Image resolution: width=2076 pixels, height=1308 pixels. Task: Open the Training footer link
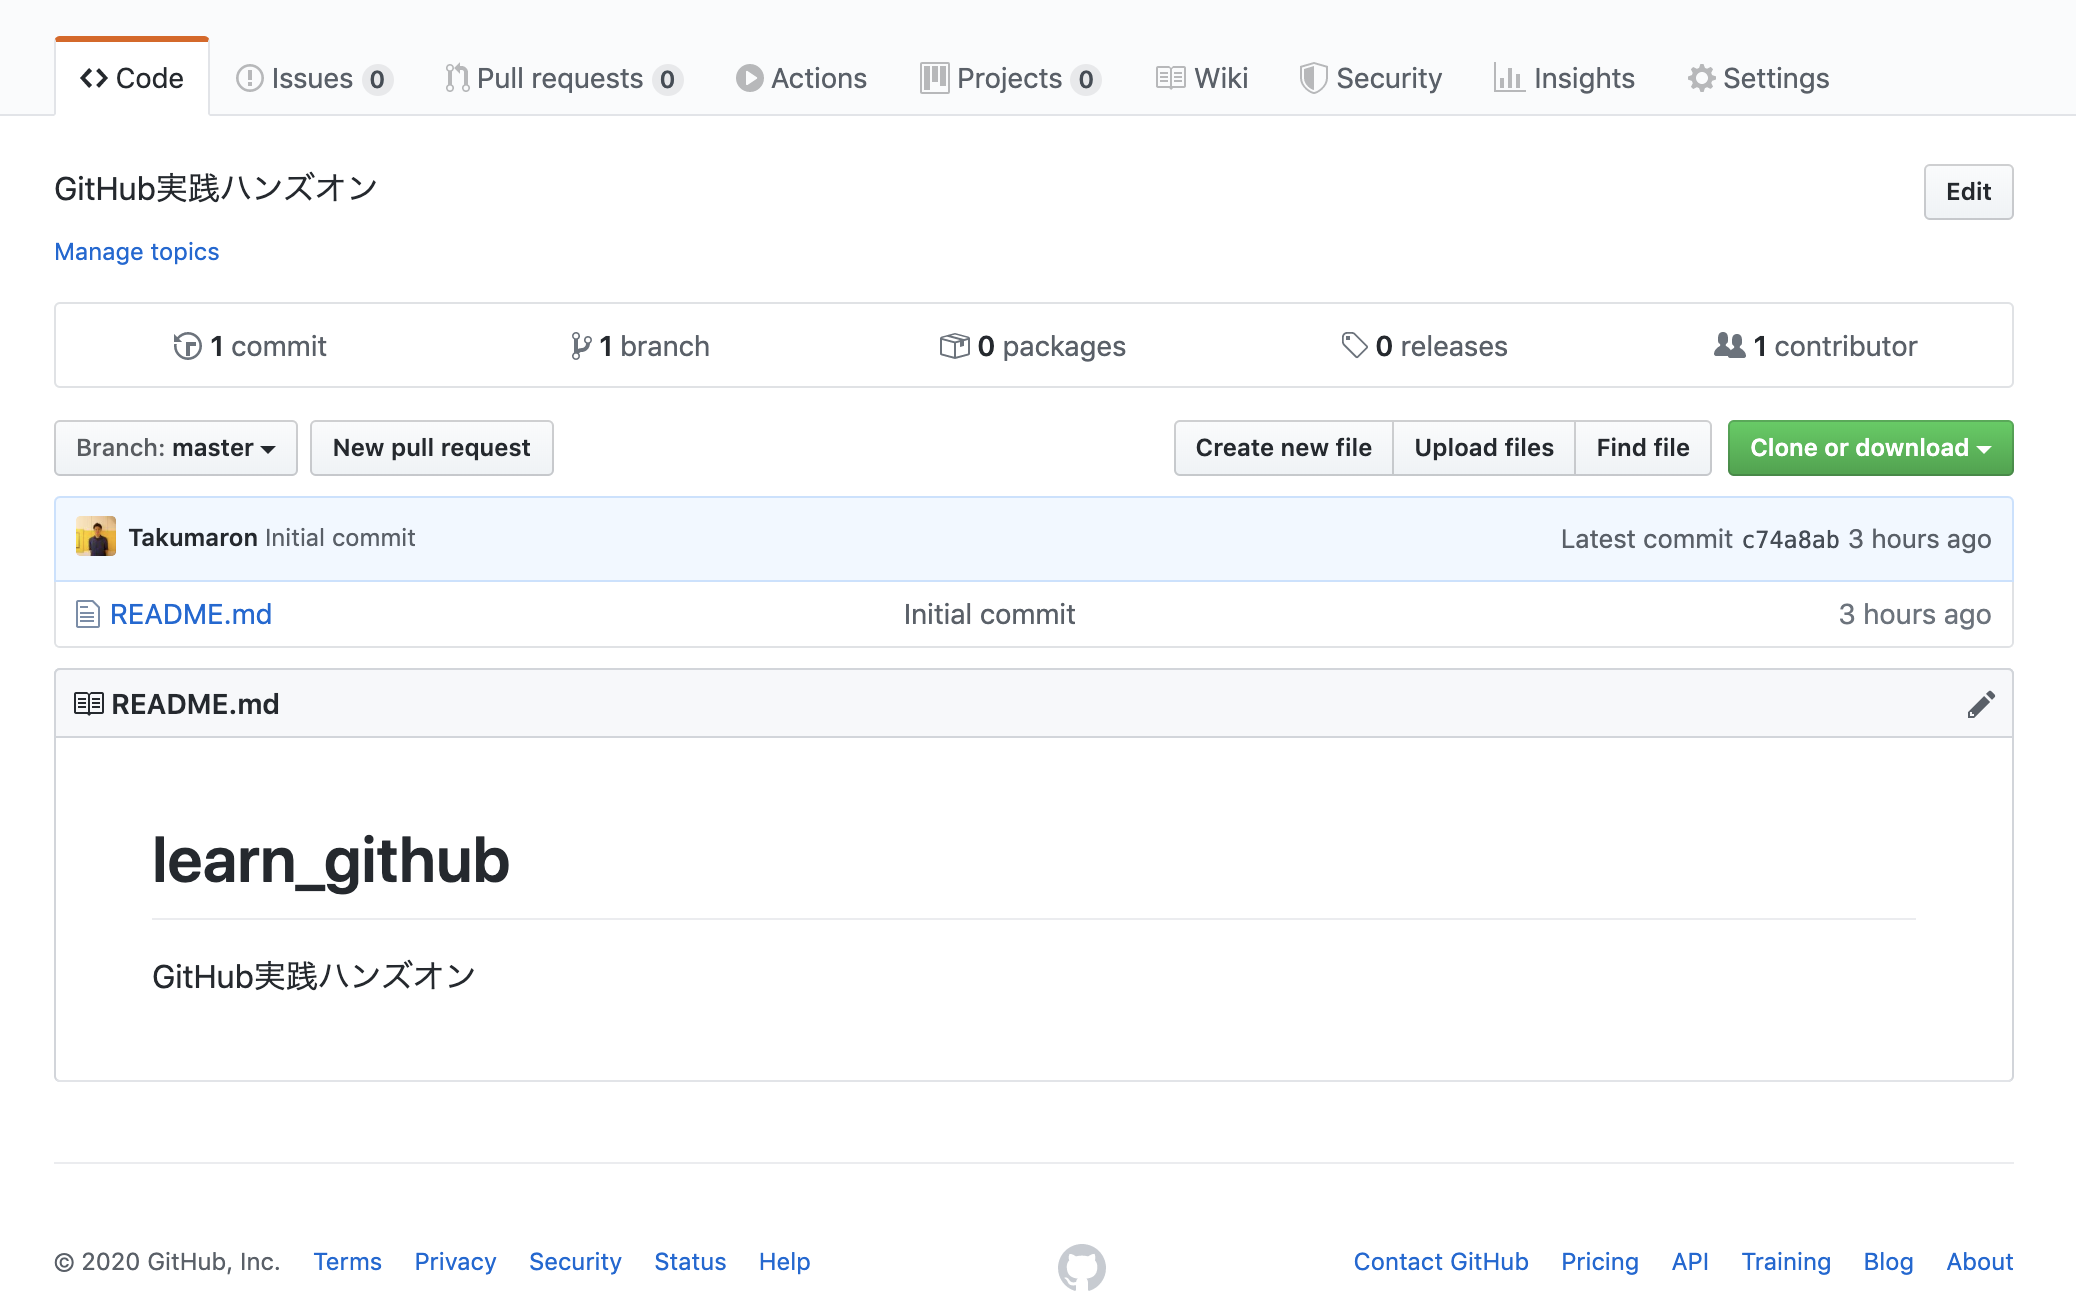1786,1262
